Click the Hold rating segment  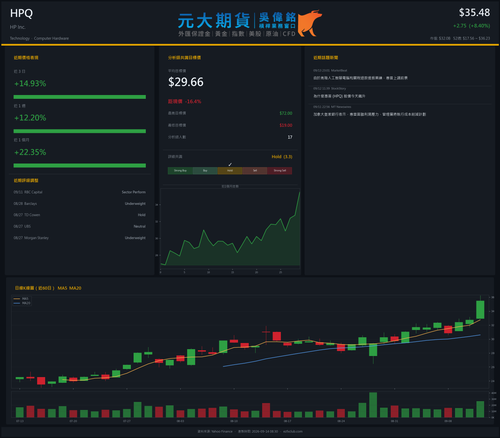click(230, 171)
